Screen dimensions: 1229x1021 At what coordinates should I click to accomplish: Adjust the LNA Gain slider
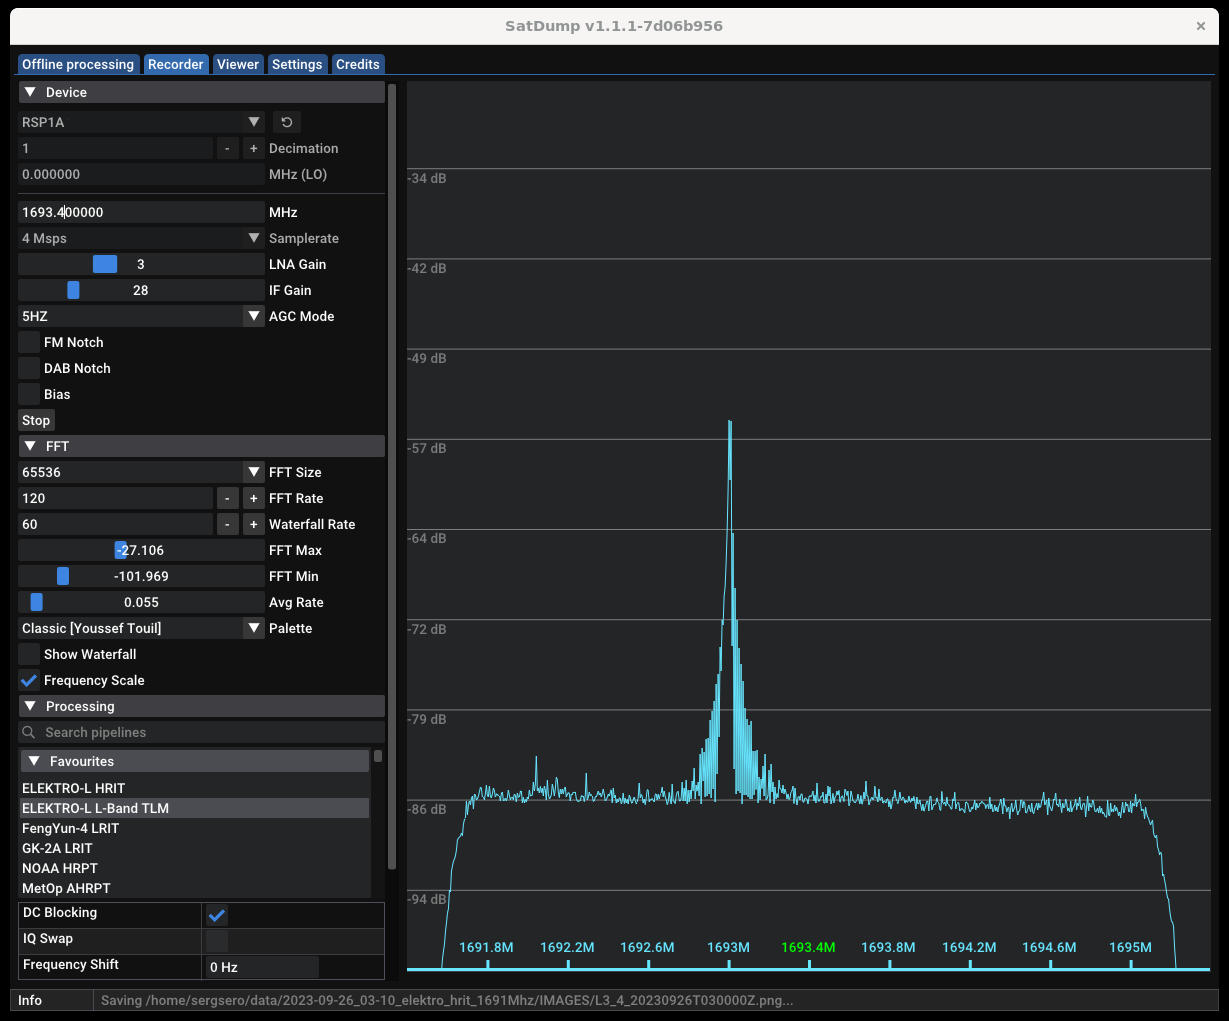pos(104,263)
